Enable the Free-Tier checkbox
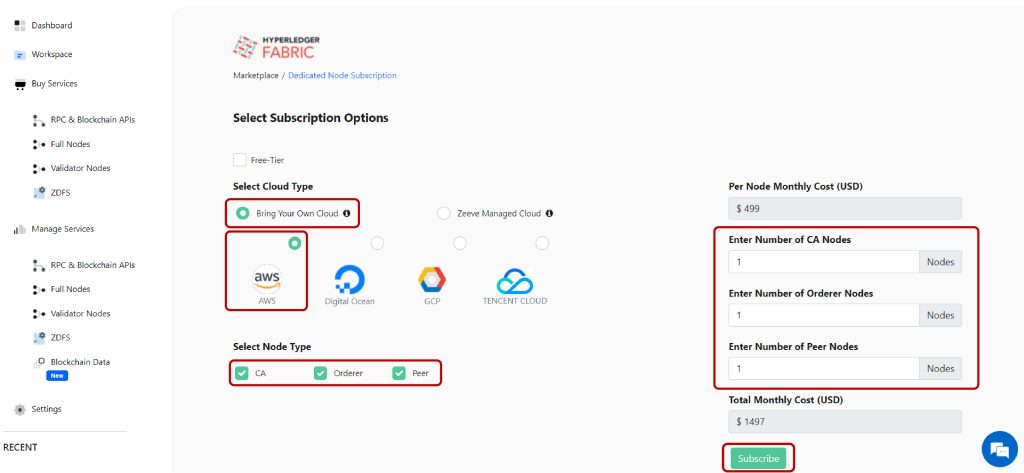Screen dimensions: 1024x473 [x=240, y=159]
